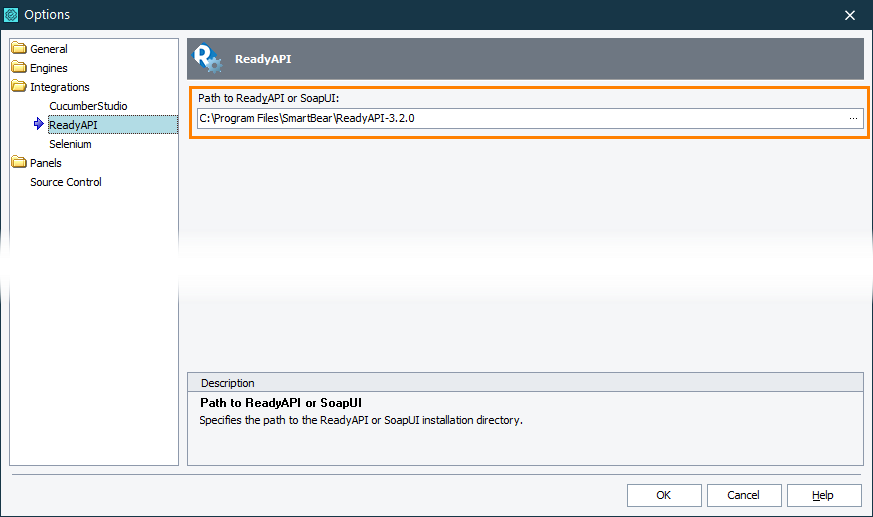Click the Options window title icon
873x517 pixels.
pyautogui.click(x=12, y=15)
